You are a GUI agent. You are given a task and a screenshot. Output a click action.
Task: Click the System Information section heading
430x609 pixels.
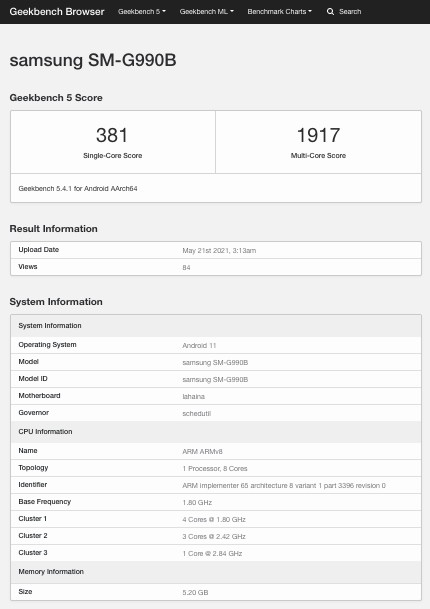[x=56, y=302]
